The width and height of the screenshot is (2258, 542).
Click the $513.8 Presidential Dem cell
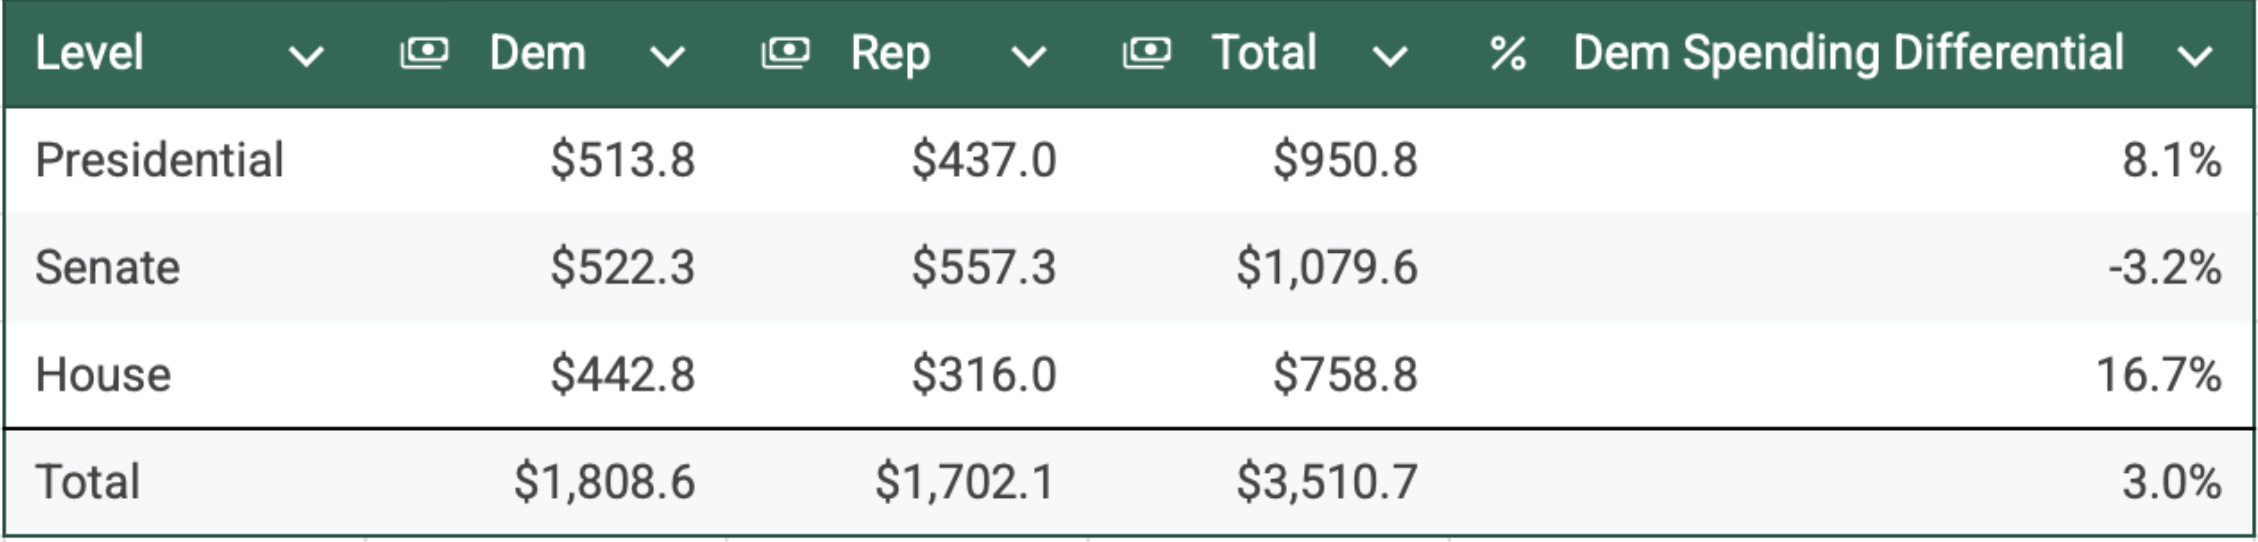(622, 160)
